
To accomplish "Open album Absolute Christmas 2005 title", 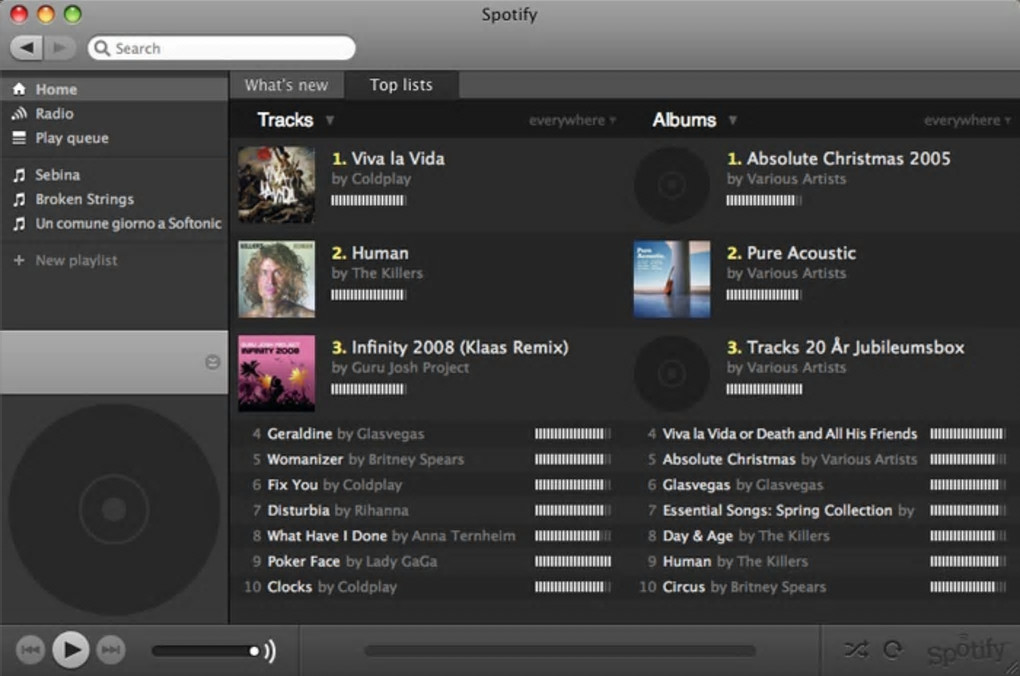I will pos(839,159).
